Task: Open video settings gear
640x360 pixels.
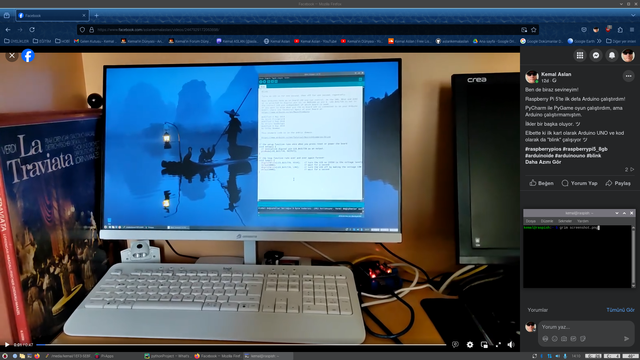Action: [x=470, y=345]
